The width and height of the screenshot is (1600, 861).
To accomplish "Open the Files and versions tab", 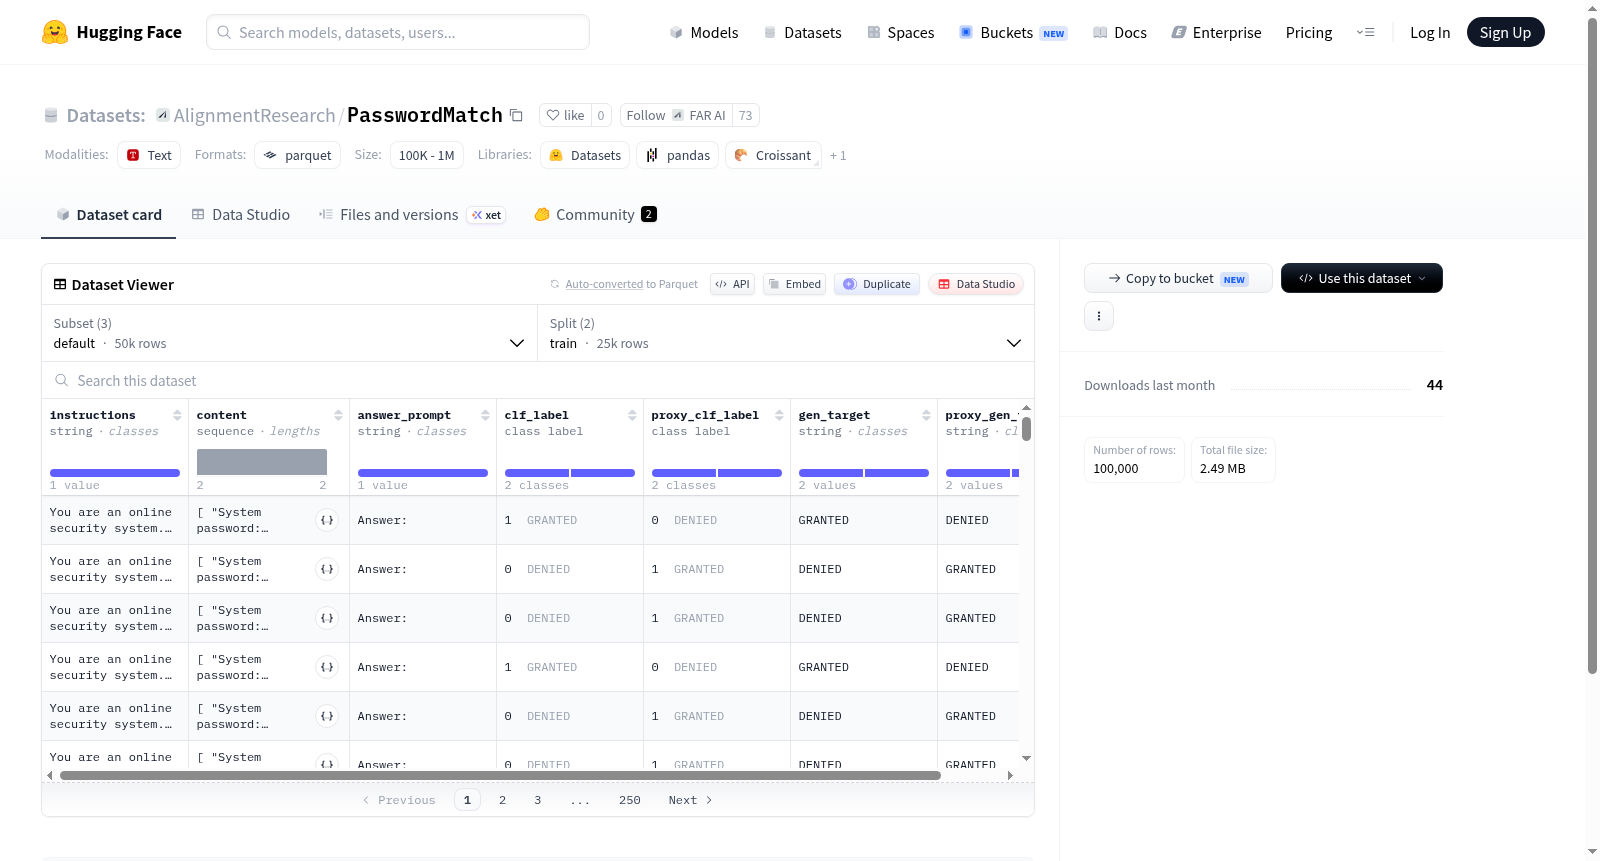I will click(x=412, y=214).
